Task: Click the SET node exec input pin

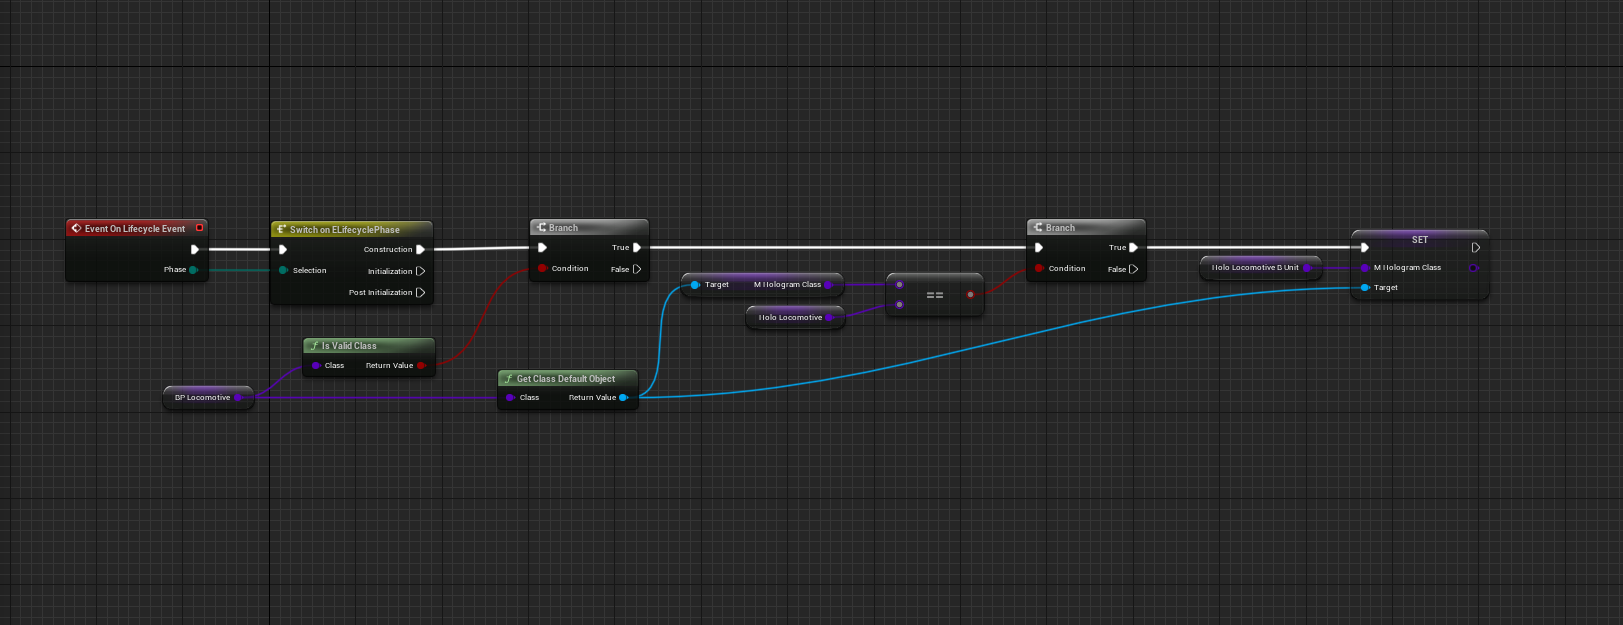Action: click(x=1365, y=248)
